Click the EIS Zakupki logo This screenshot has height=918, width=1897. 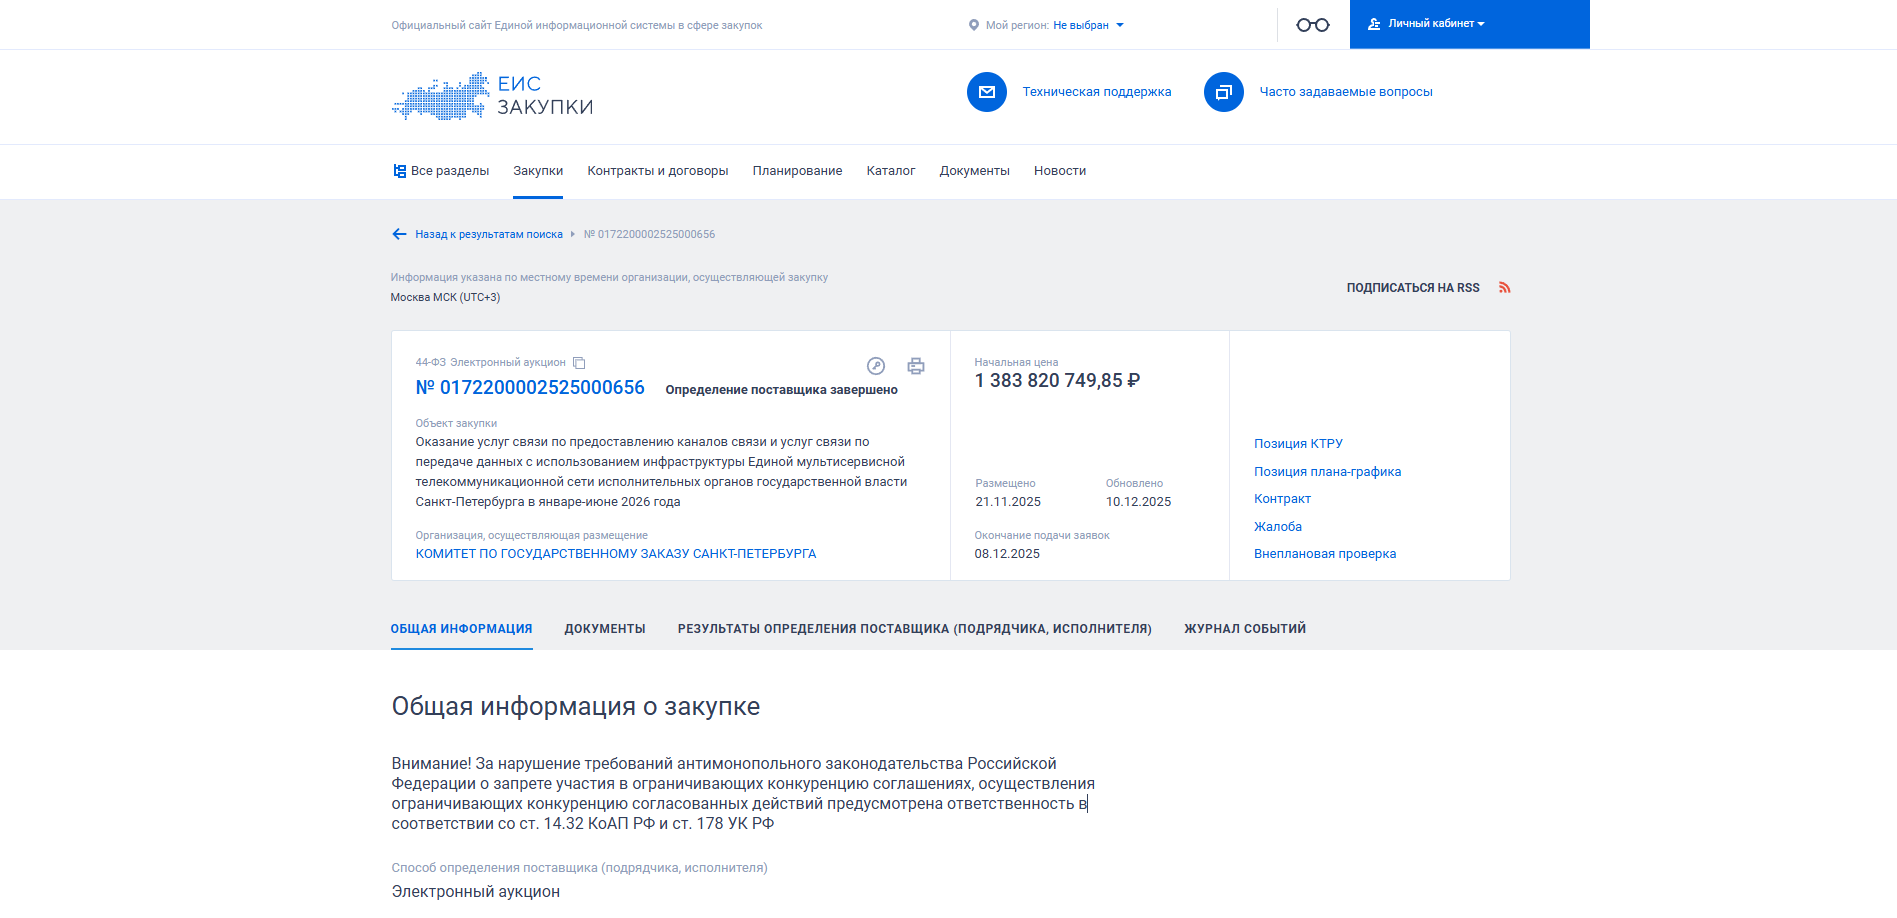[492, 96]
